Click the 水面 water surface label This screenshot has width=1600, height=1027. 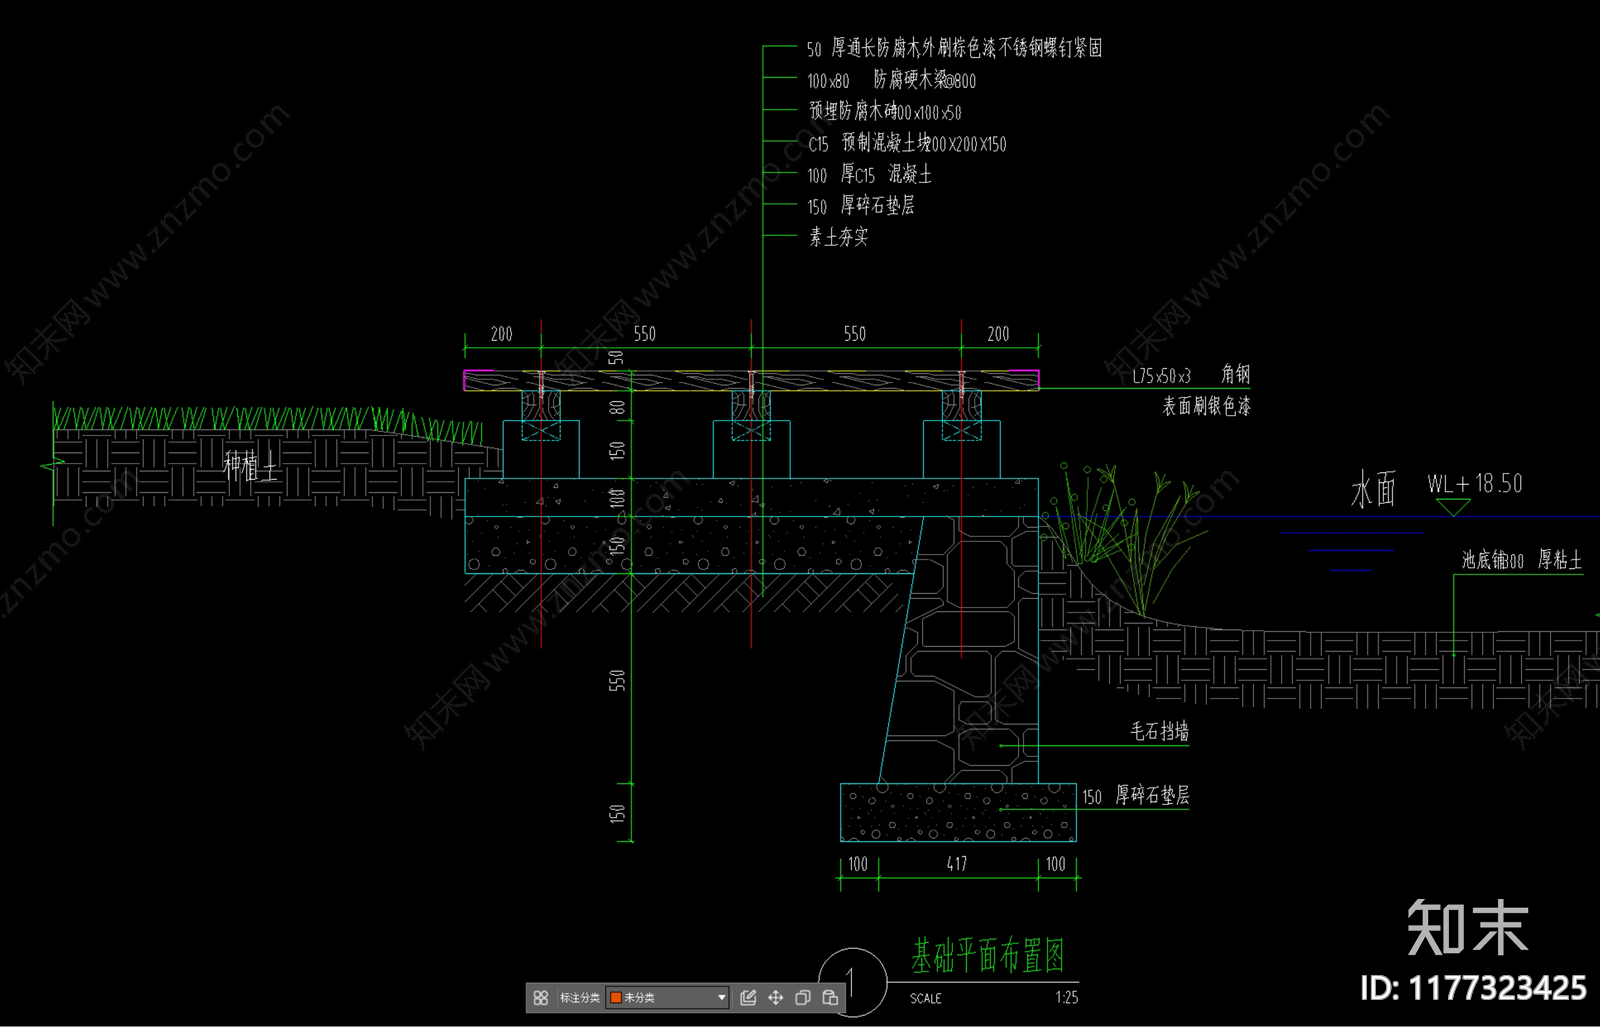(1373, 490)
